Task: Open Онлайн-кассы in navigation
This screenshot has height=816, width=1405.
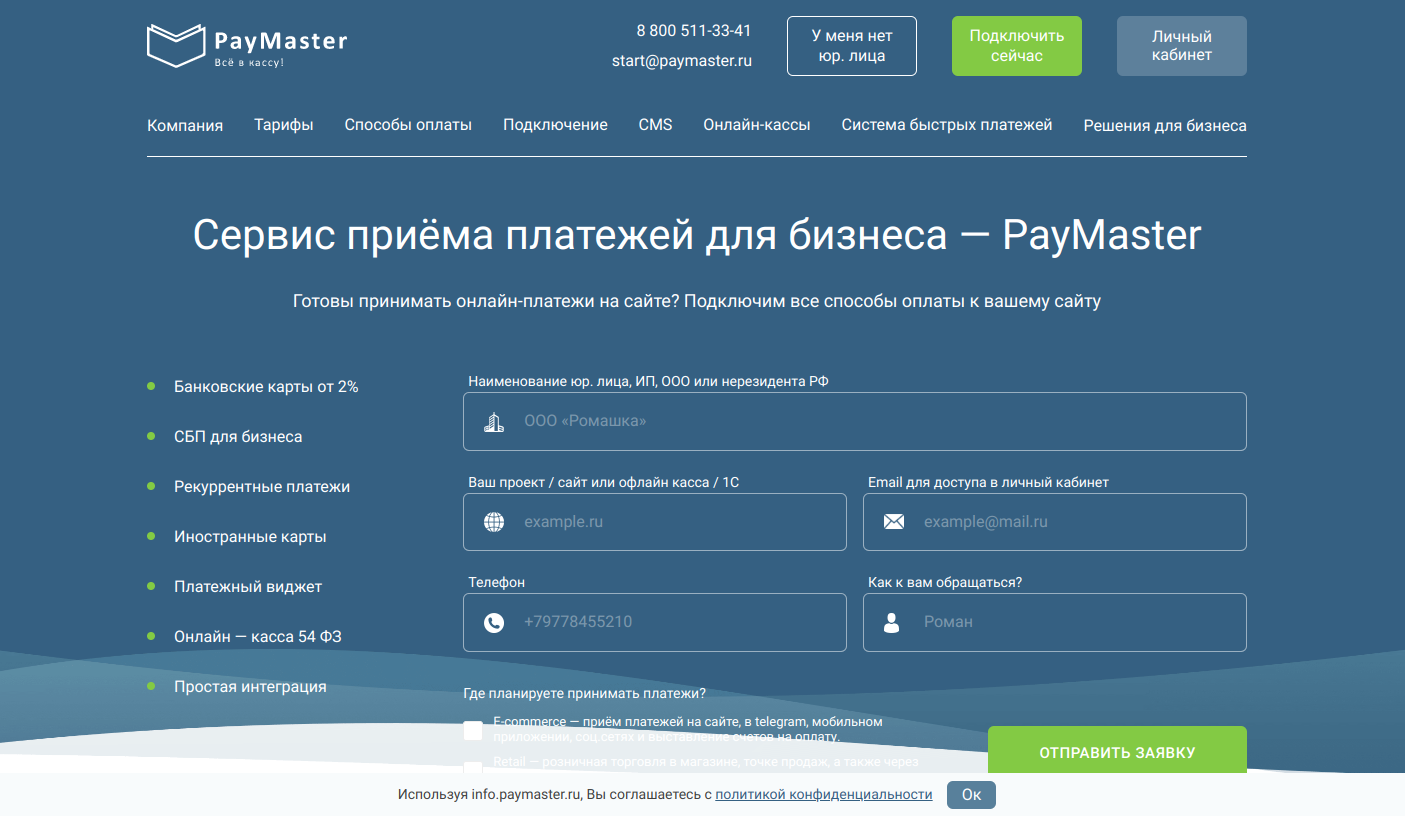Action: click(x=757, y=125)
